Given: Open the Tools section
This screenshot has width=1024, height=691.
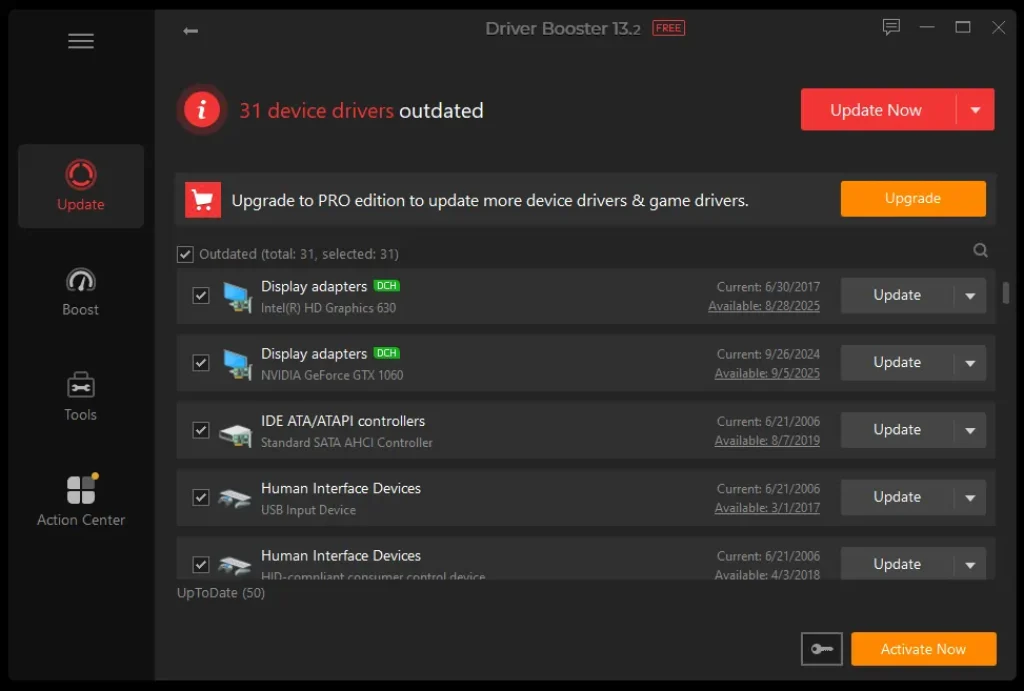Looking at the screenshot, I should 81,396.
